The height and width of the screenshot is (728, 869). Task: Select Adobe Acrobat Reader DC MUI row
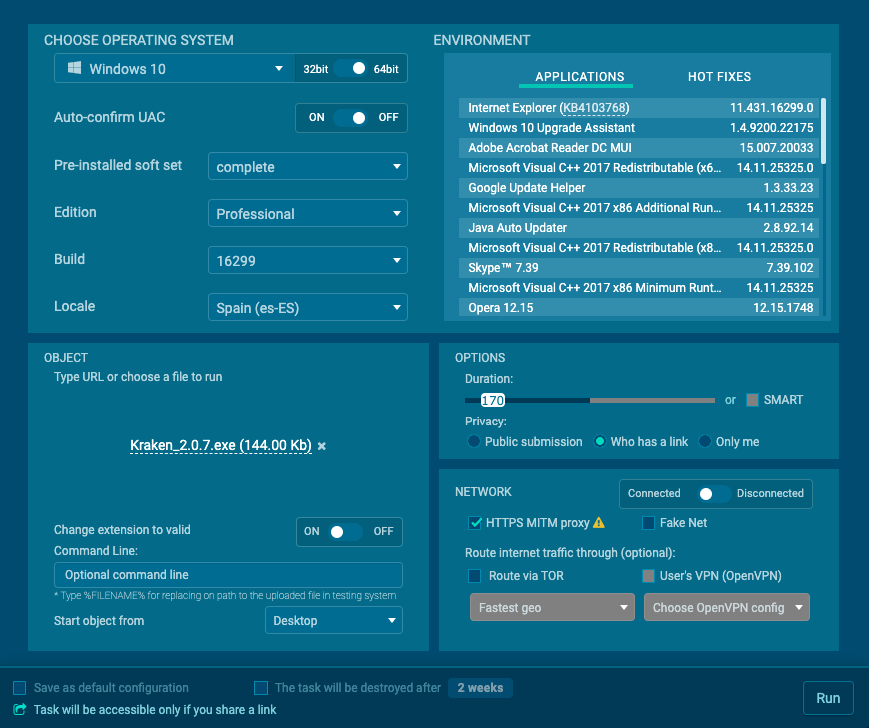click(638, 148)
